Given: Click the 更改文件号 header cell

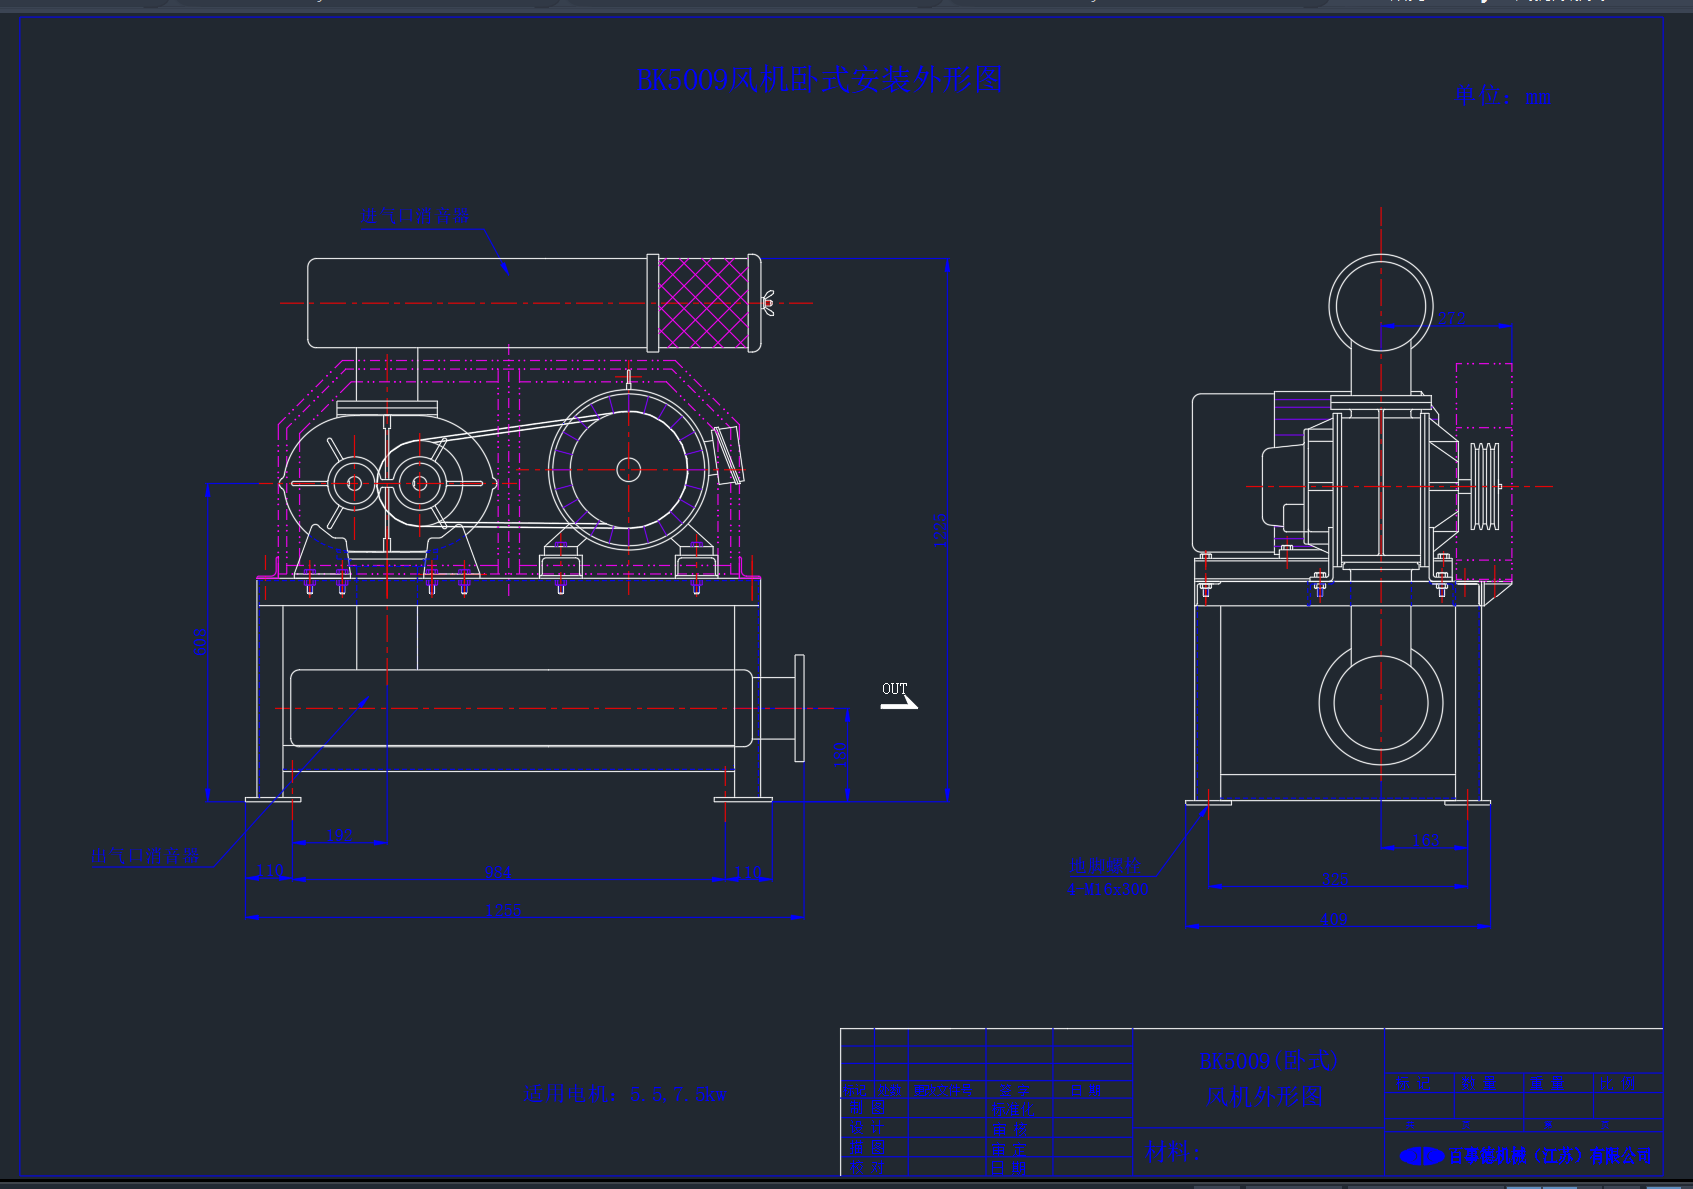Looking at the screenshot, I should click(943, 1090).
